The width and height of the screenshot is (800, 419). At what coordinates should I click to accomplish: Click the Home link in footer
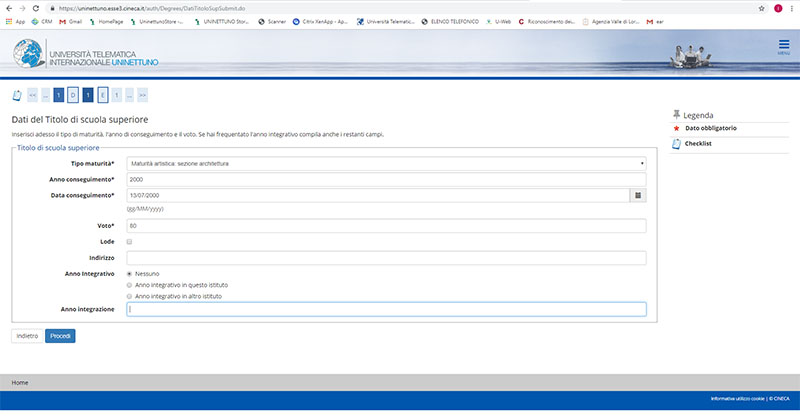pyautogui.click(x=20, y=382)
